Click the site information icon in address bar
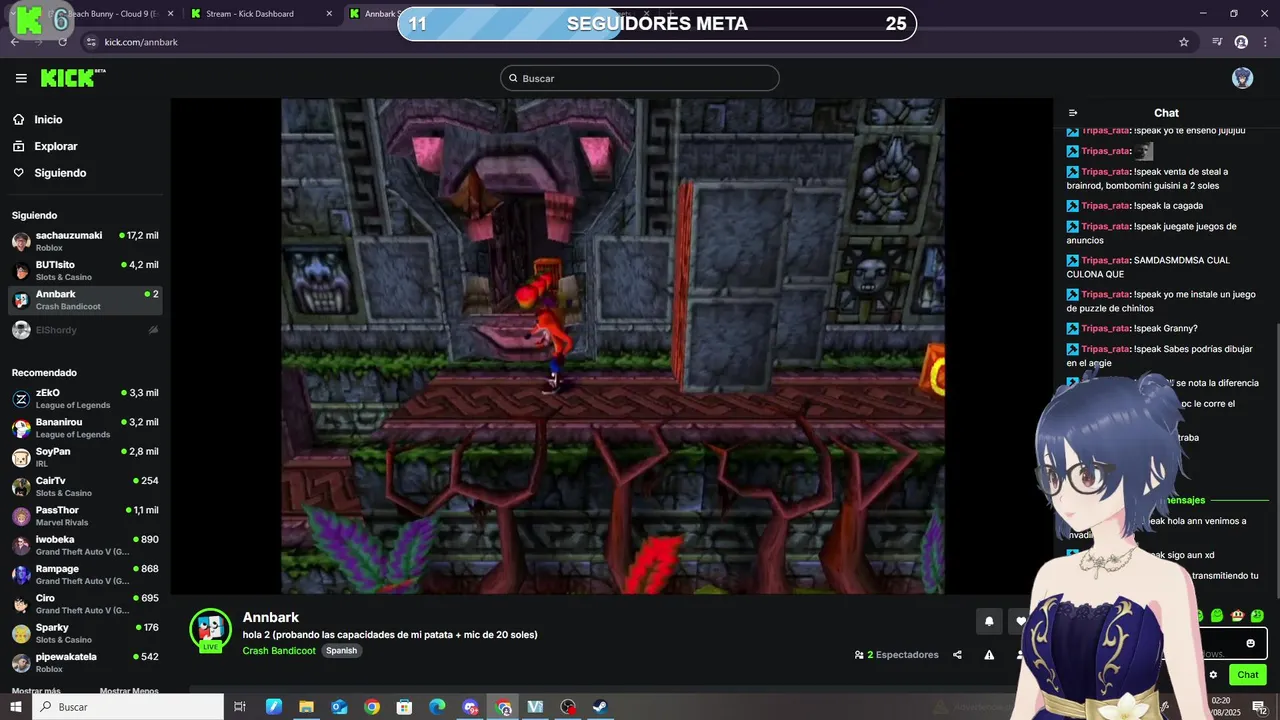Viewport: 1280px width, 720px height. (91, 42)
